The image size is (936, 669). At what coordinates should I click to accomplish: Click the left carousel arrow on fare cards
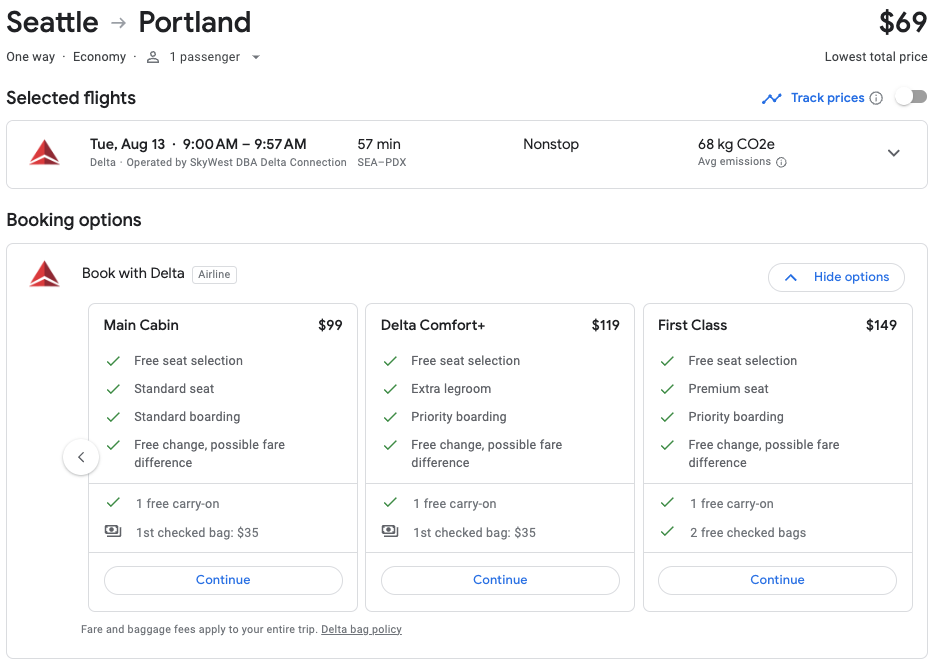(81, 456)
